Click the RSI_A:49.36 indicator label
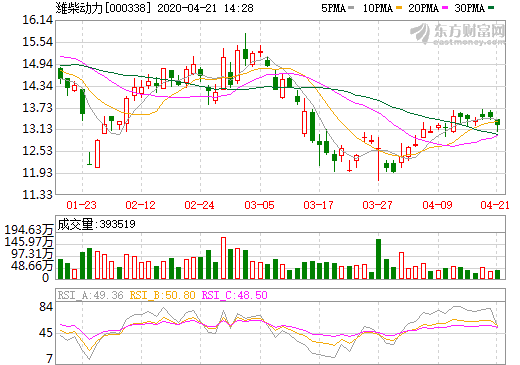520x365 pixels. (x=91, y=295)
